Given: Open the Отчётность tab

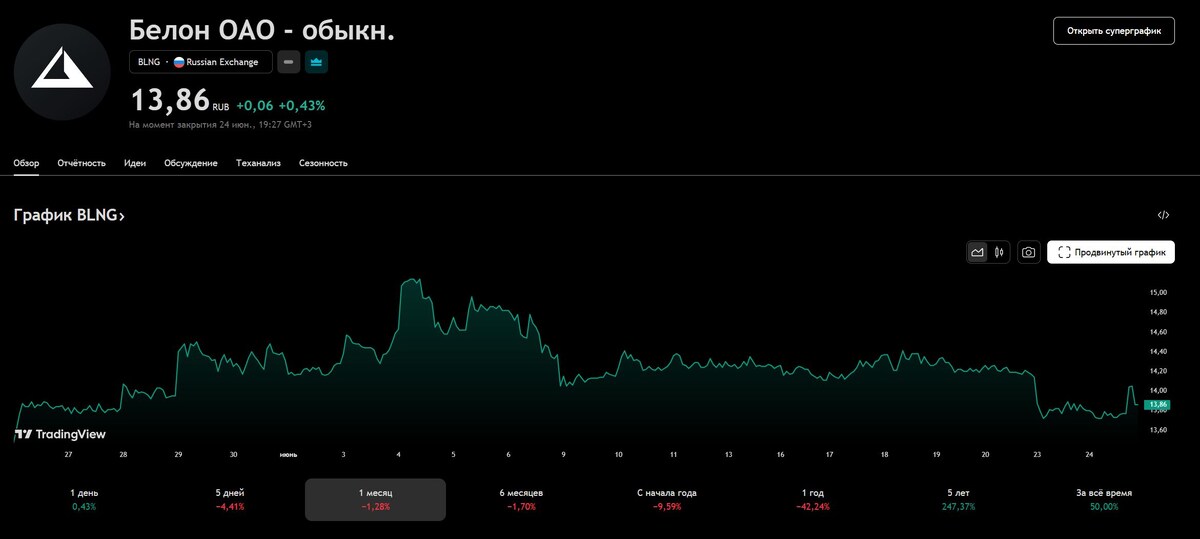Looking at the screenshot, I should pos(82,163).
